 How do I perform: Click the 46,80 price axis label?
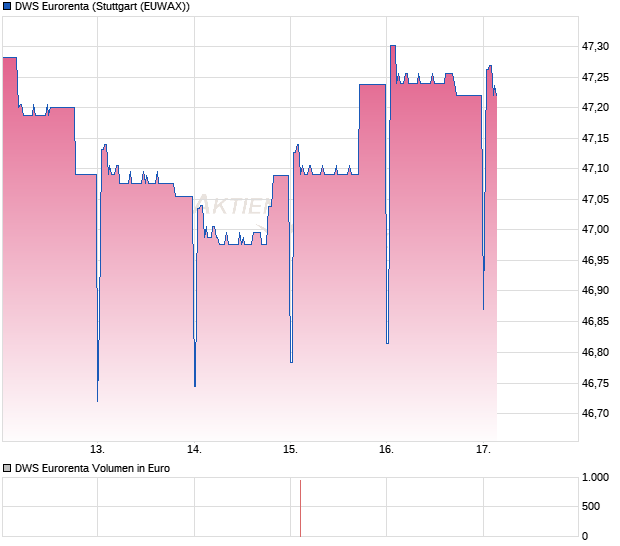coord(595,352)
